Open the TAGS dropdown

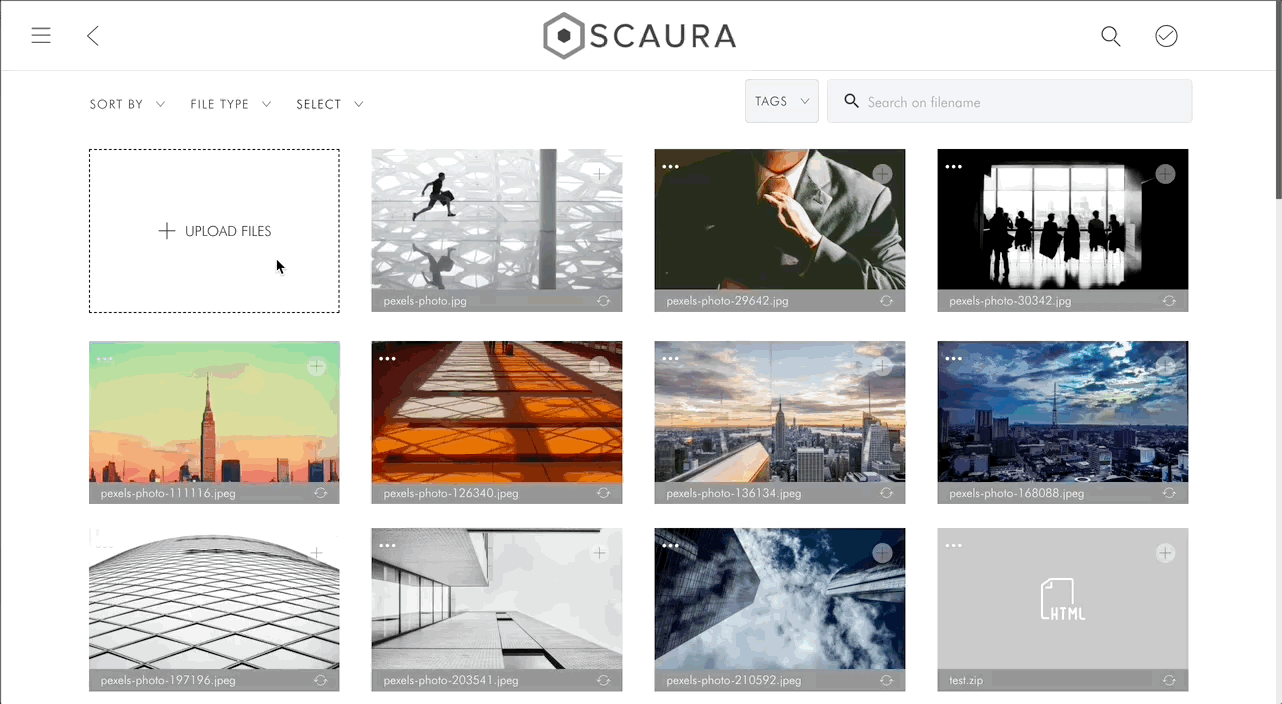[x=782, y=101]
